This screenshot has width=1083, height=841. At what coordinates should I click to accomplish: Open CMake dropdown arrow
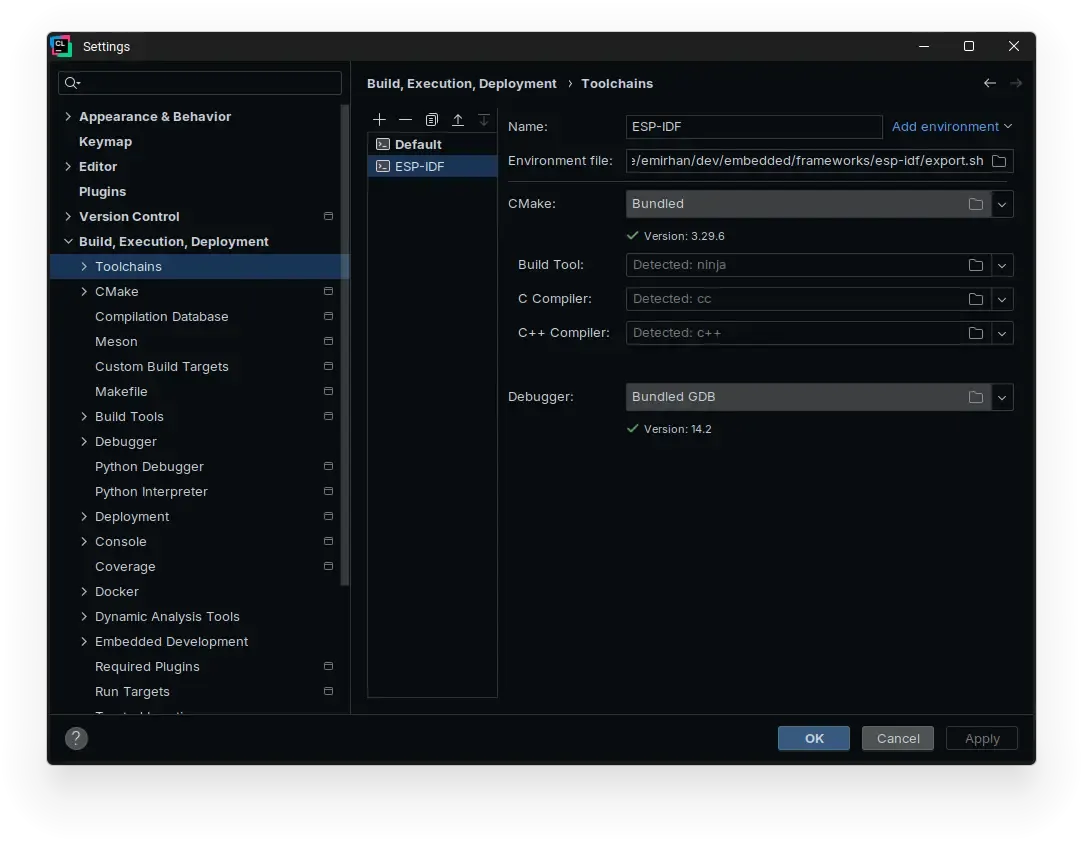tap(1001, 204)
